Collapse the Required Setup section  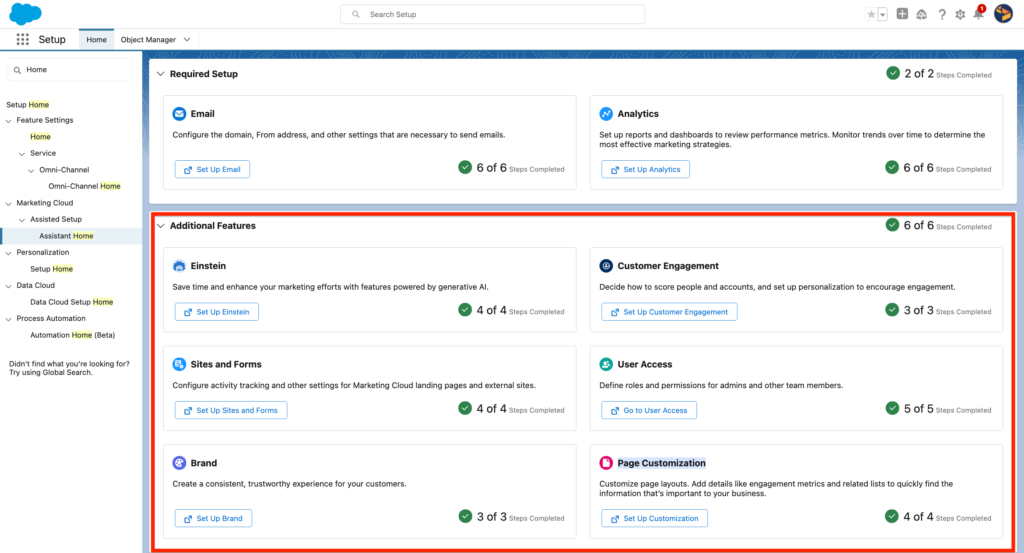click(161, 74)
